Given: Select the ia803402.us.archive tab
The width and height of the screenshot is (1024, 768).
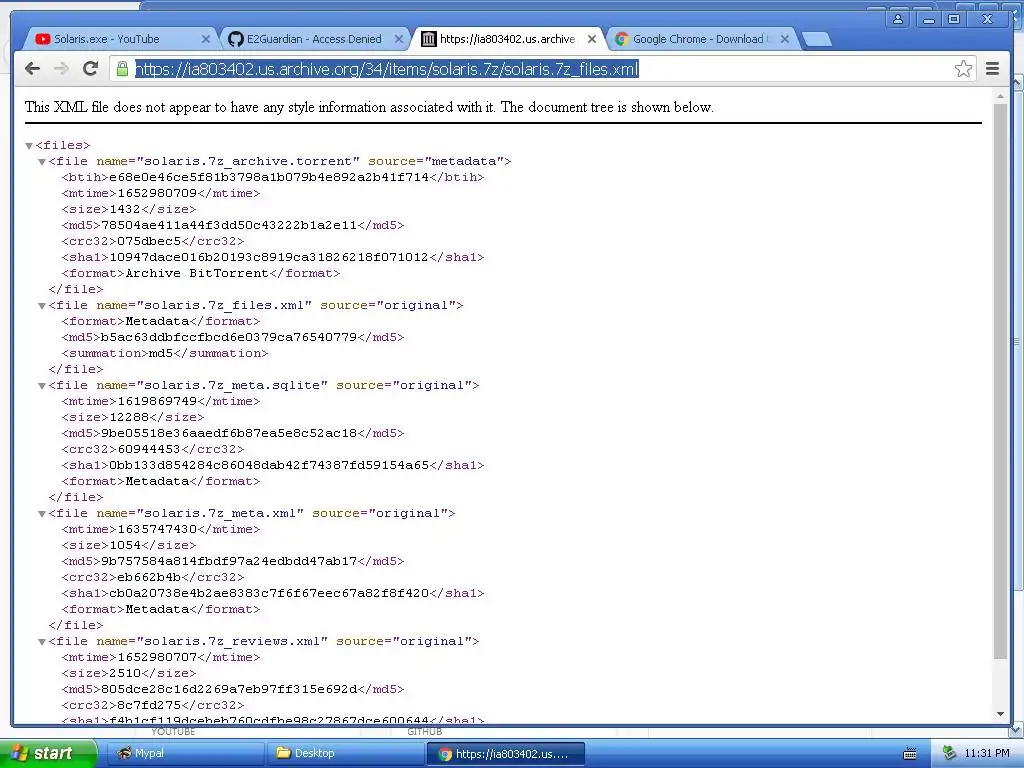Looking at the screenshot, I should pyautogui.click(x=507, y=39).
